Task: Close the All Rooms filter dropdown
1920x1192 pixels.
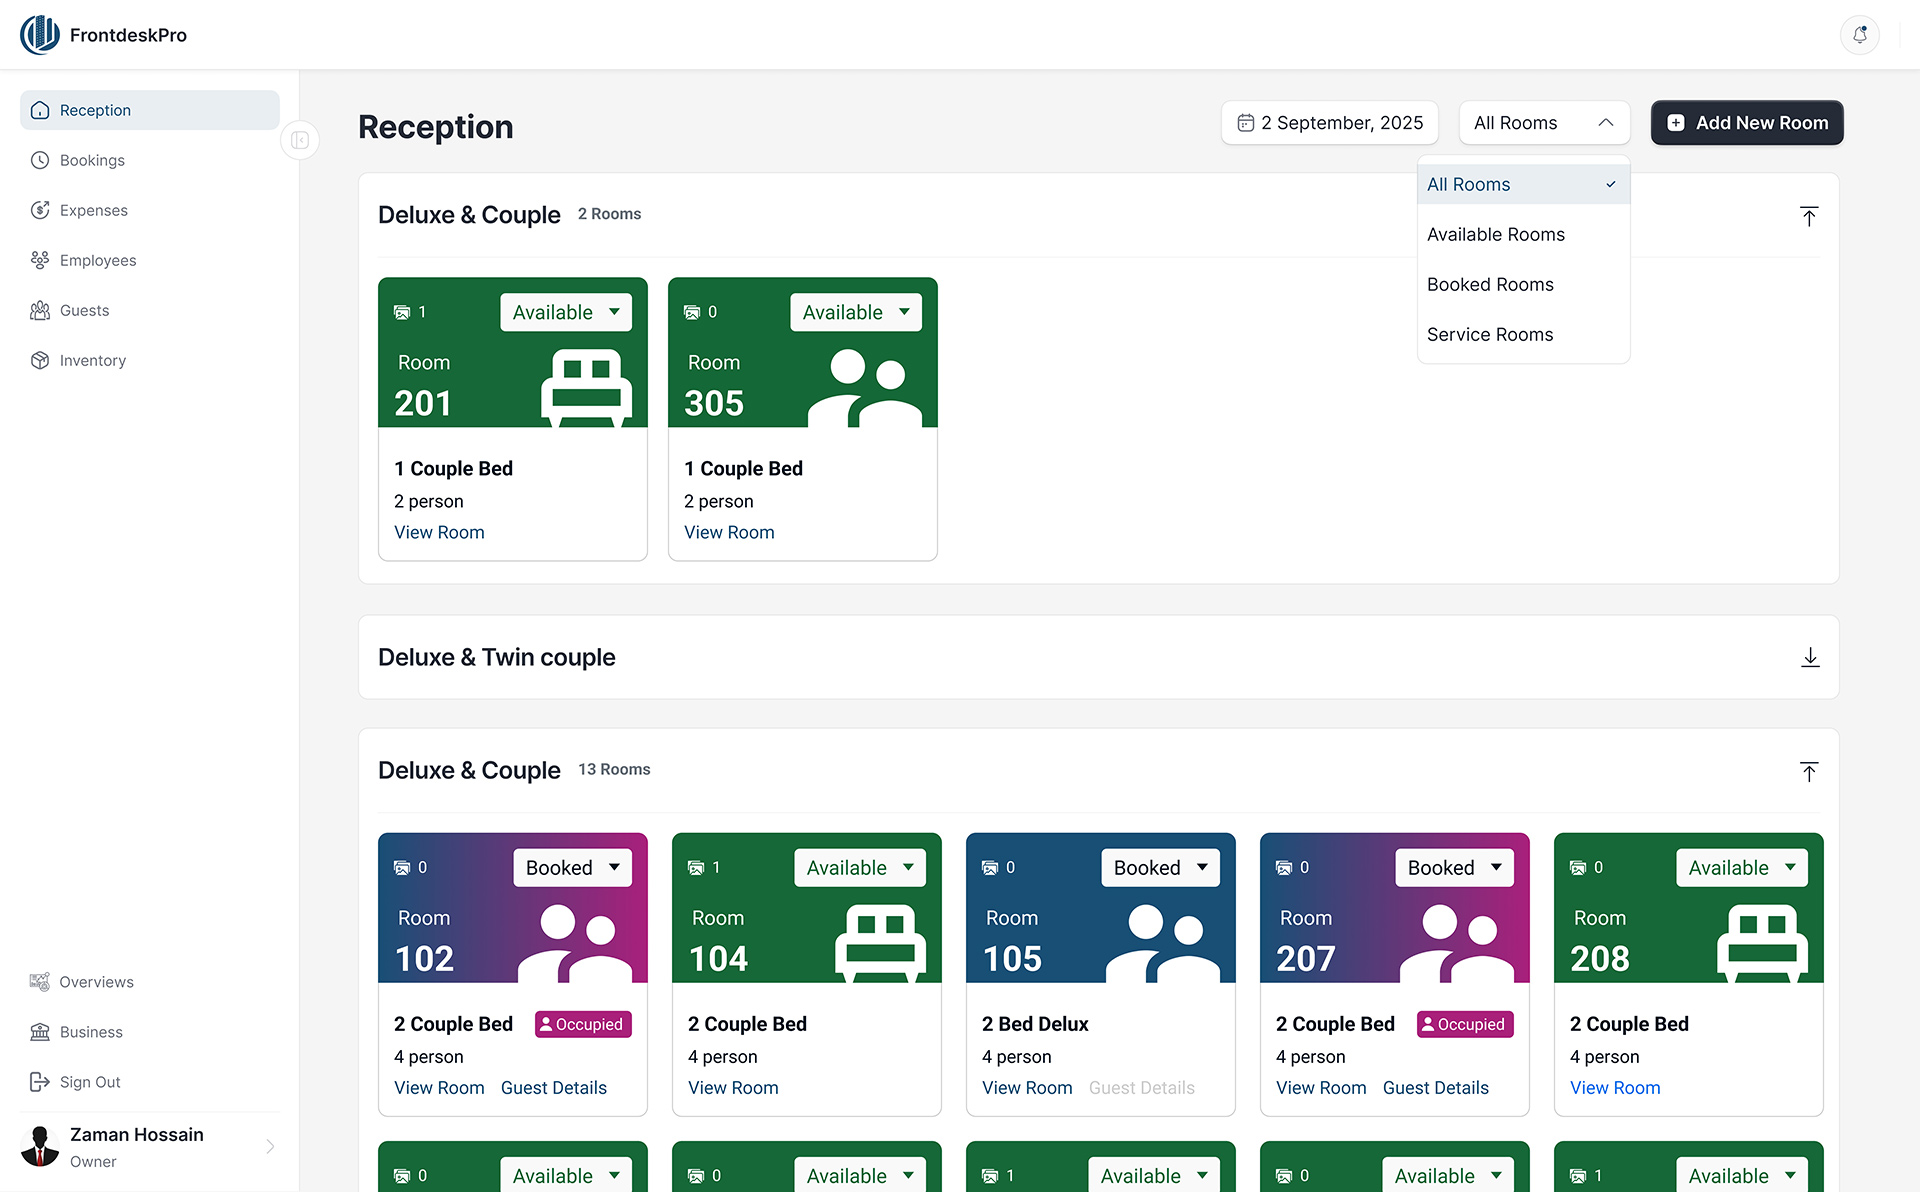Action: click(1544, 123)
